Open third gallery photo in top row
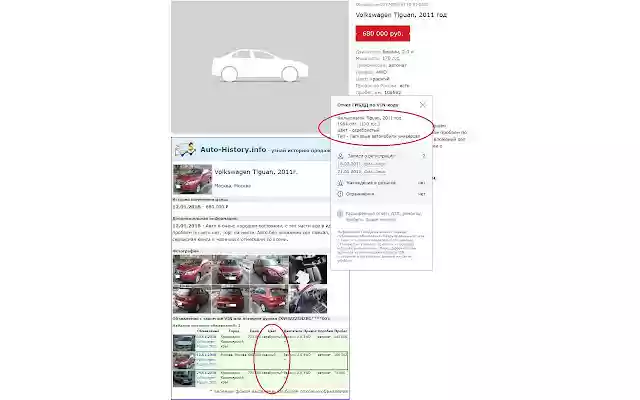This screenshot has width=640, height=400. tap(269, 269)
